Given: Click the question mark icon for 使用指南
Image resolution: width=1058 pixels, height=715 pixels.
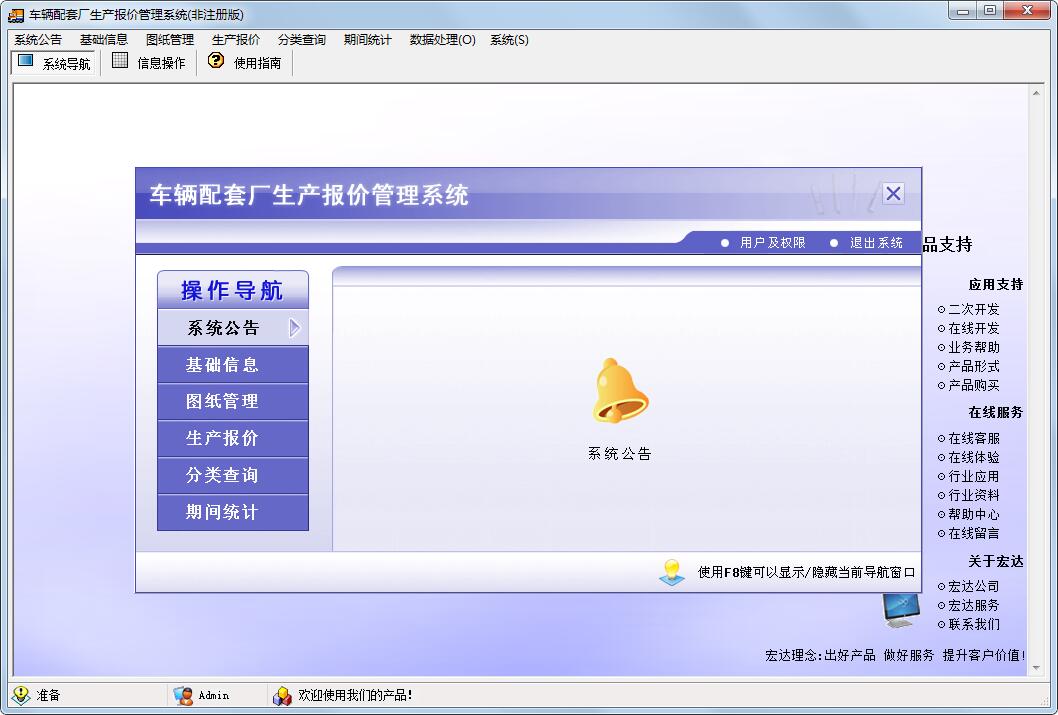Looking at the screenshot, I should tap(216, 61).
